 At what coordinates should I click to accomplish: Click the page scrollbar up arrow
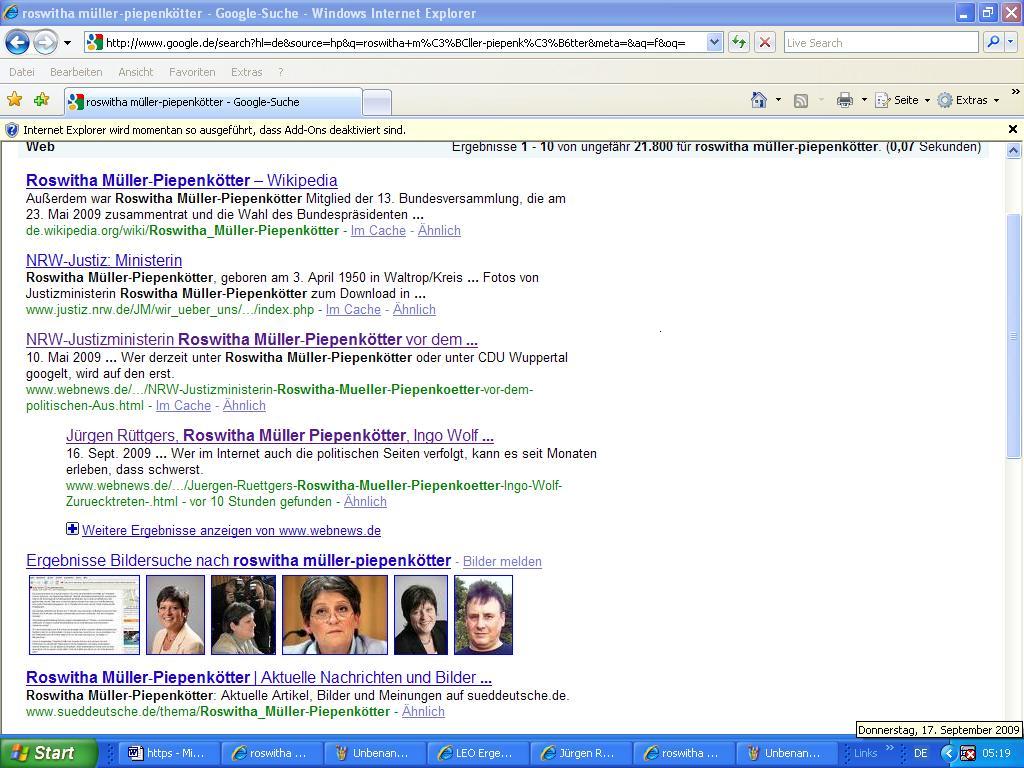pyautogui.click(x=1013, y=151)
